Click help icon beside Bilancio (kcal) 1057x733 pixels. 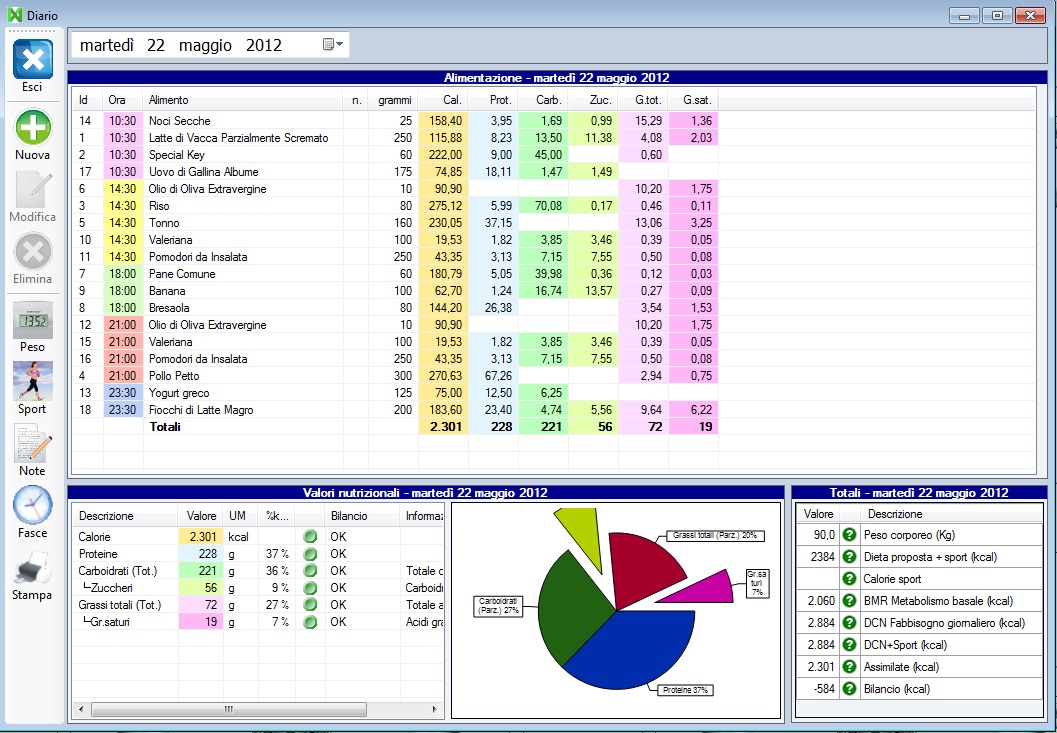(x=850, y=689)
